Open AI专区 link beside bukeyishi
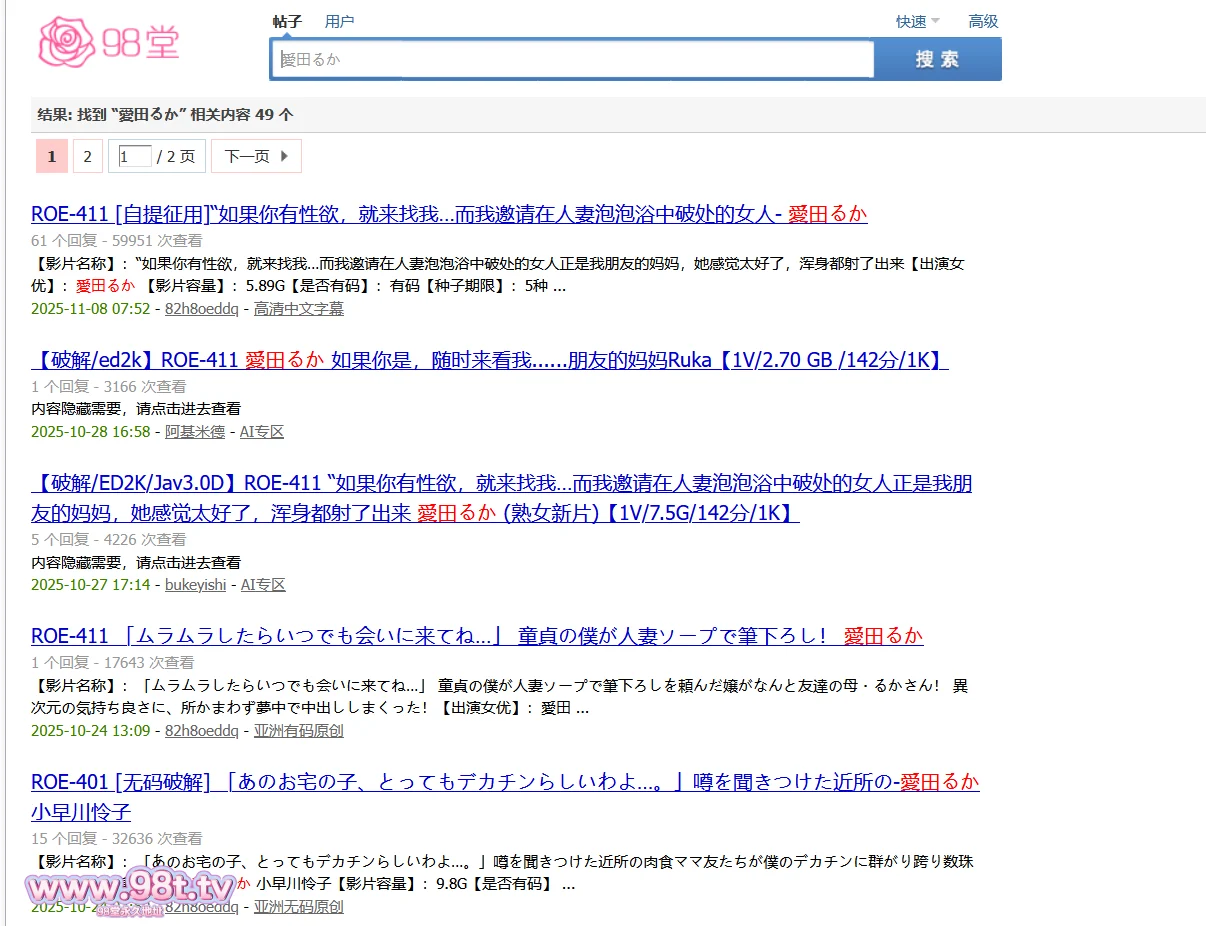Viewport: 1206px width, 926px height. click(263, 584)
